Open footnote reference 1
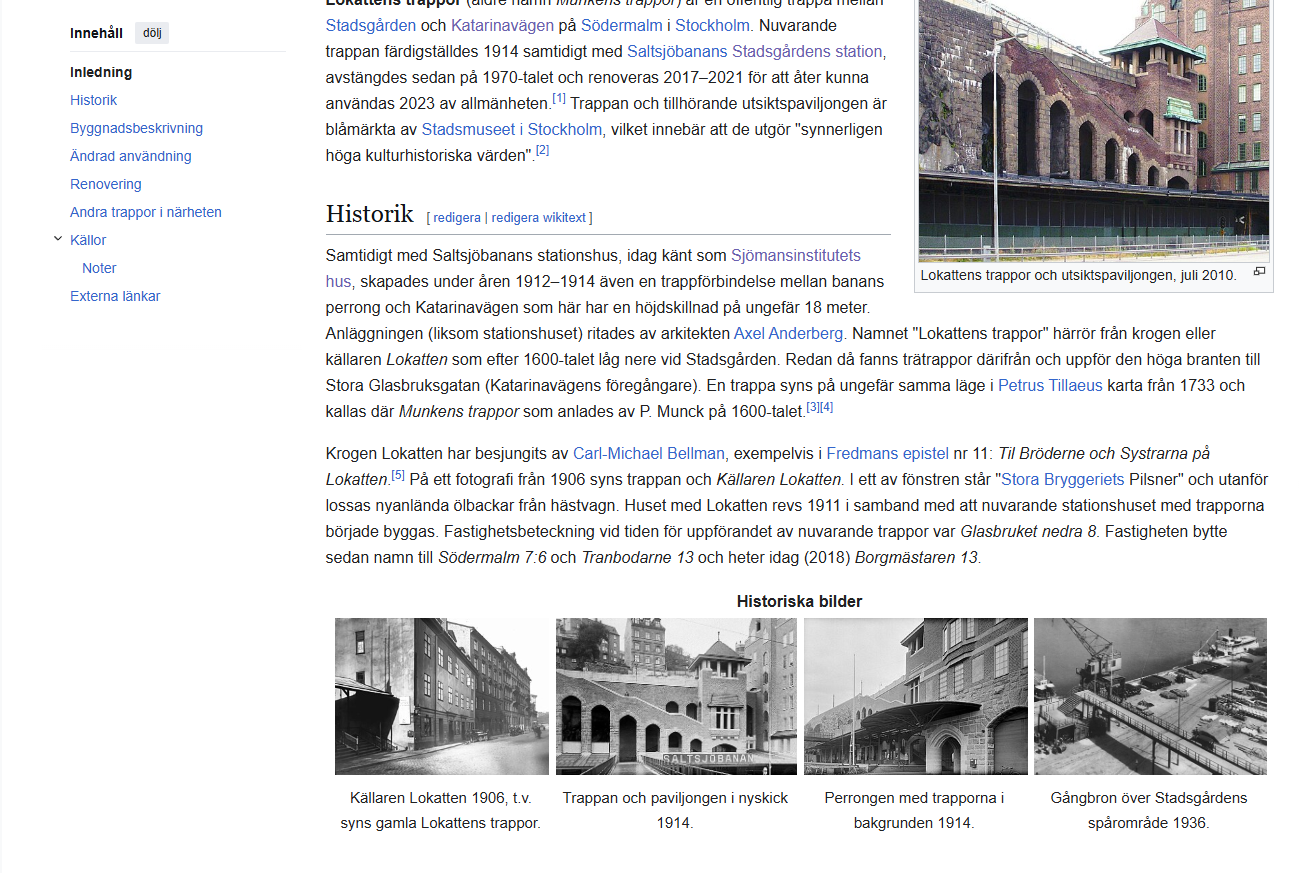The width and height of the screenshot is (1299, 873). tap(559, 98)
